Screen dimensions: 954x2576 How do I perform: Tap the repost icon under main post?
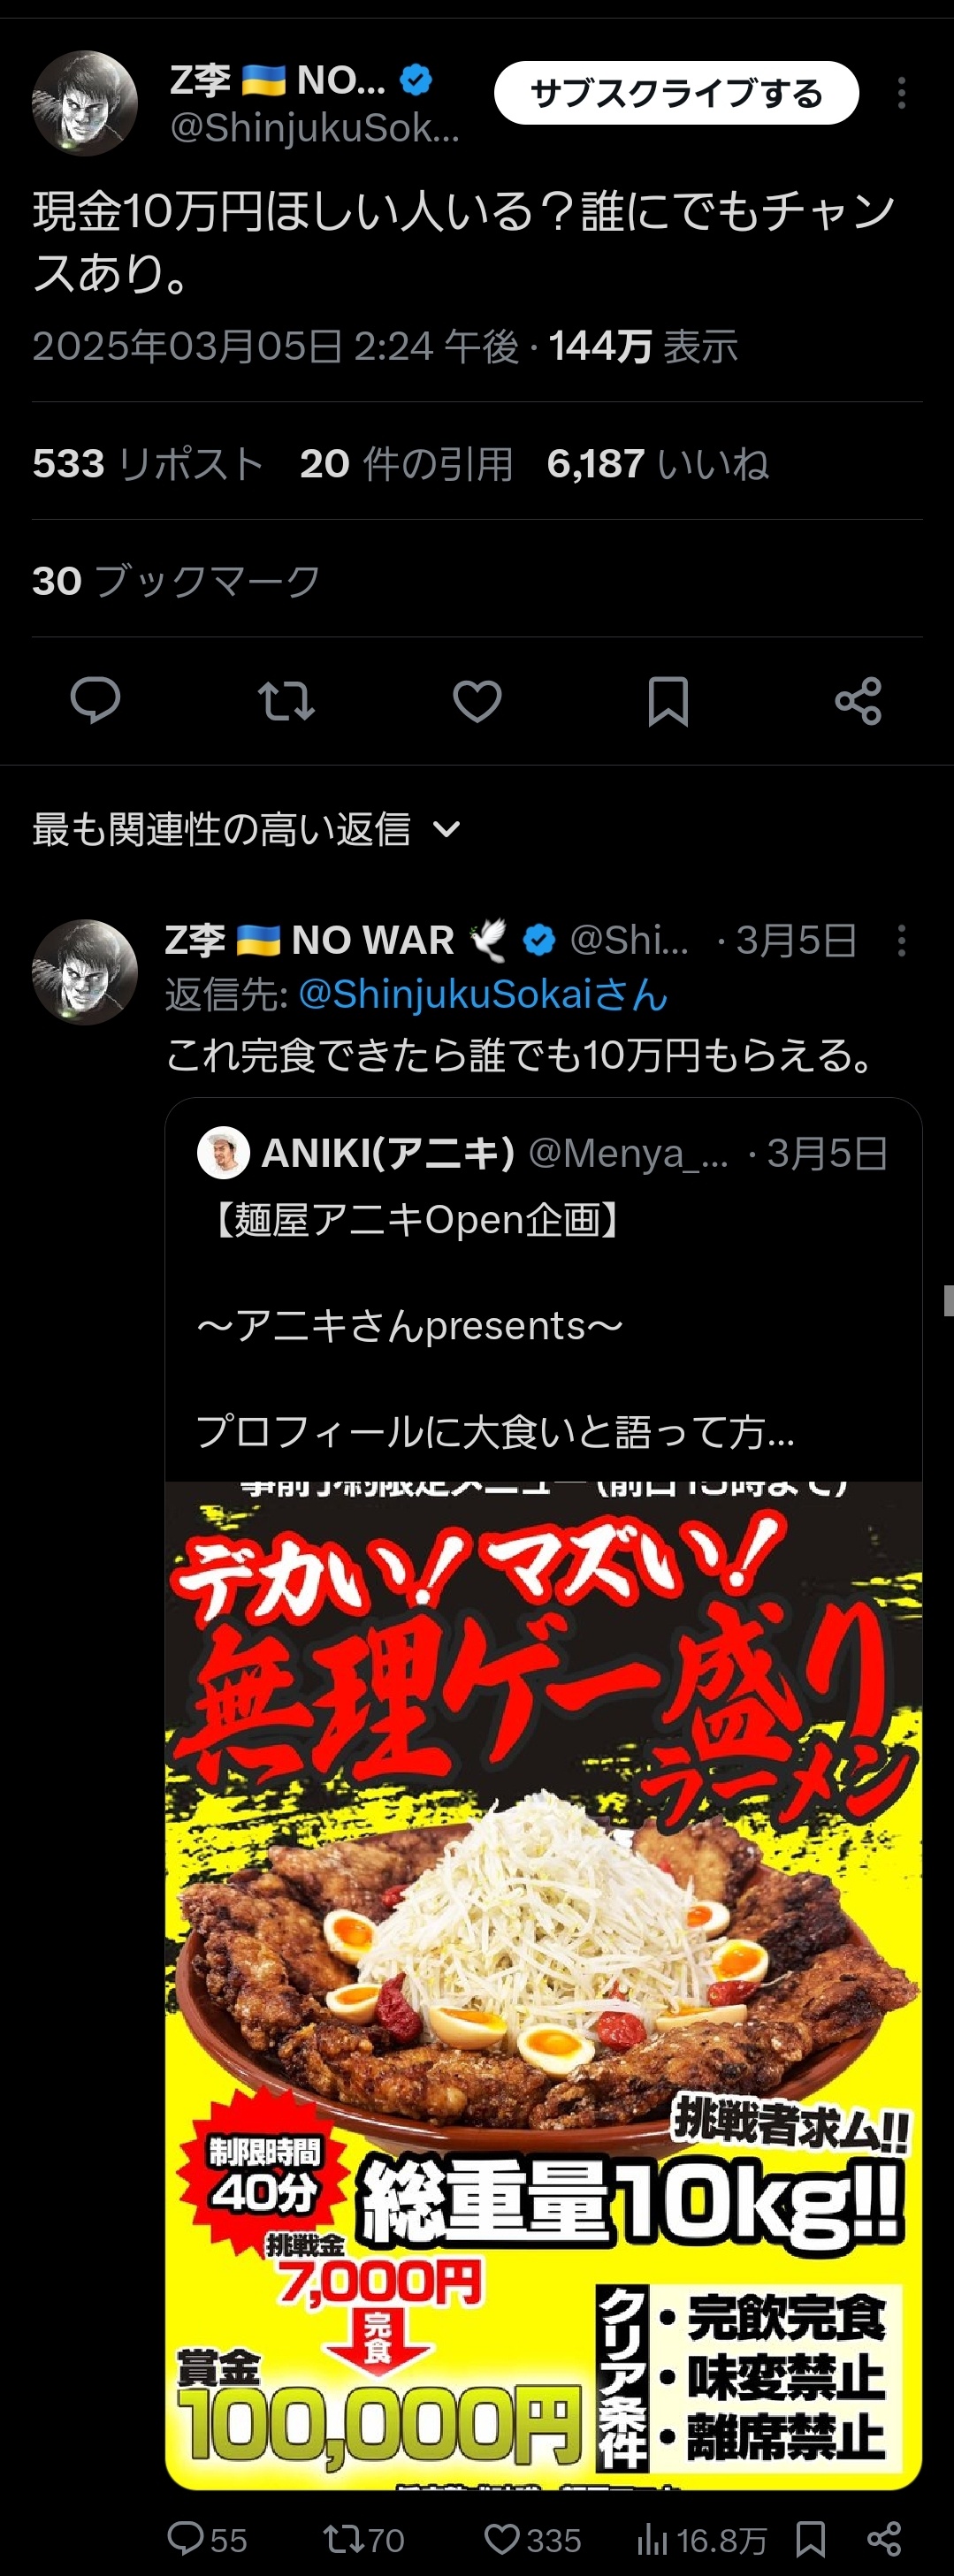click(286, 700)
